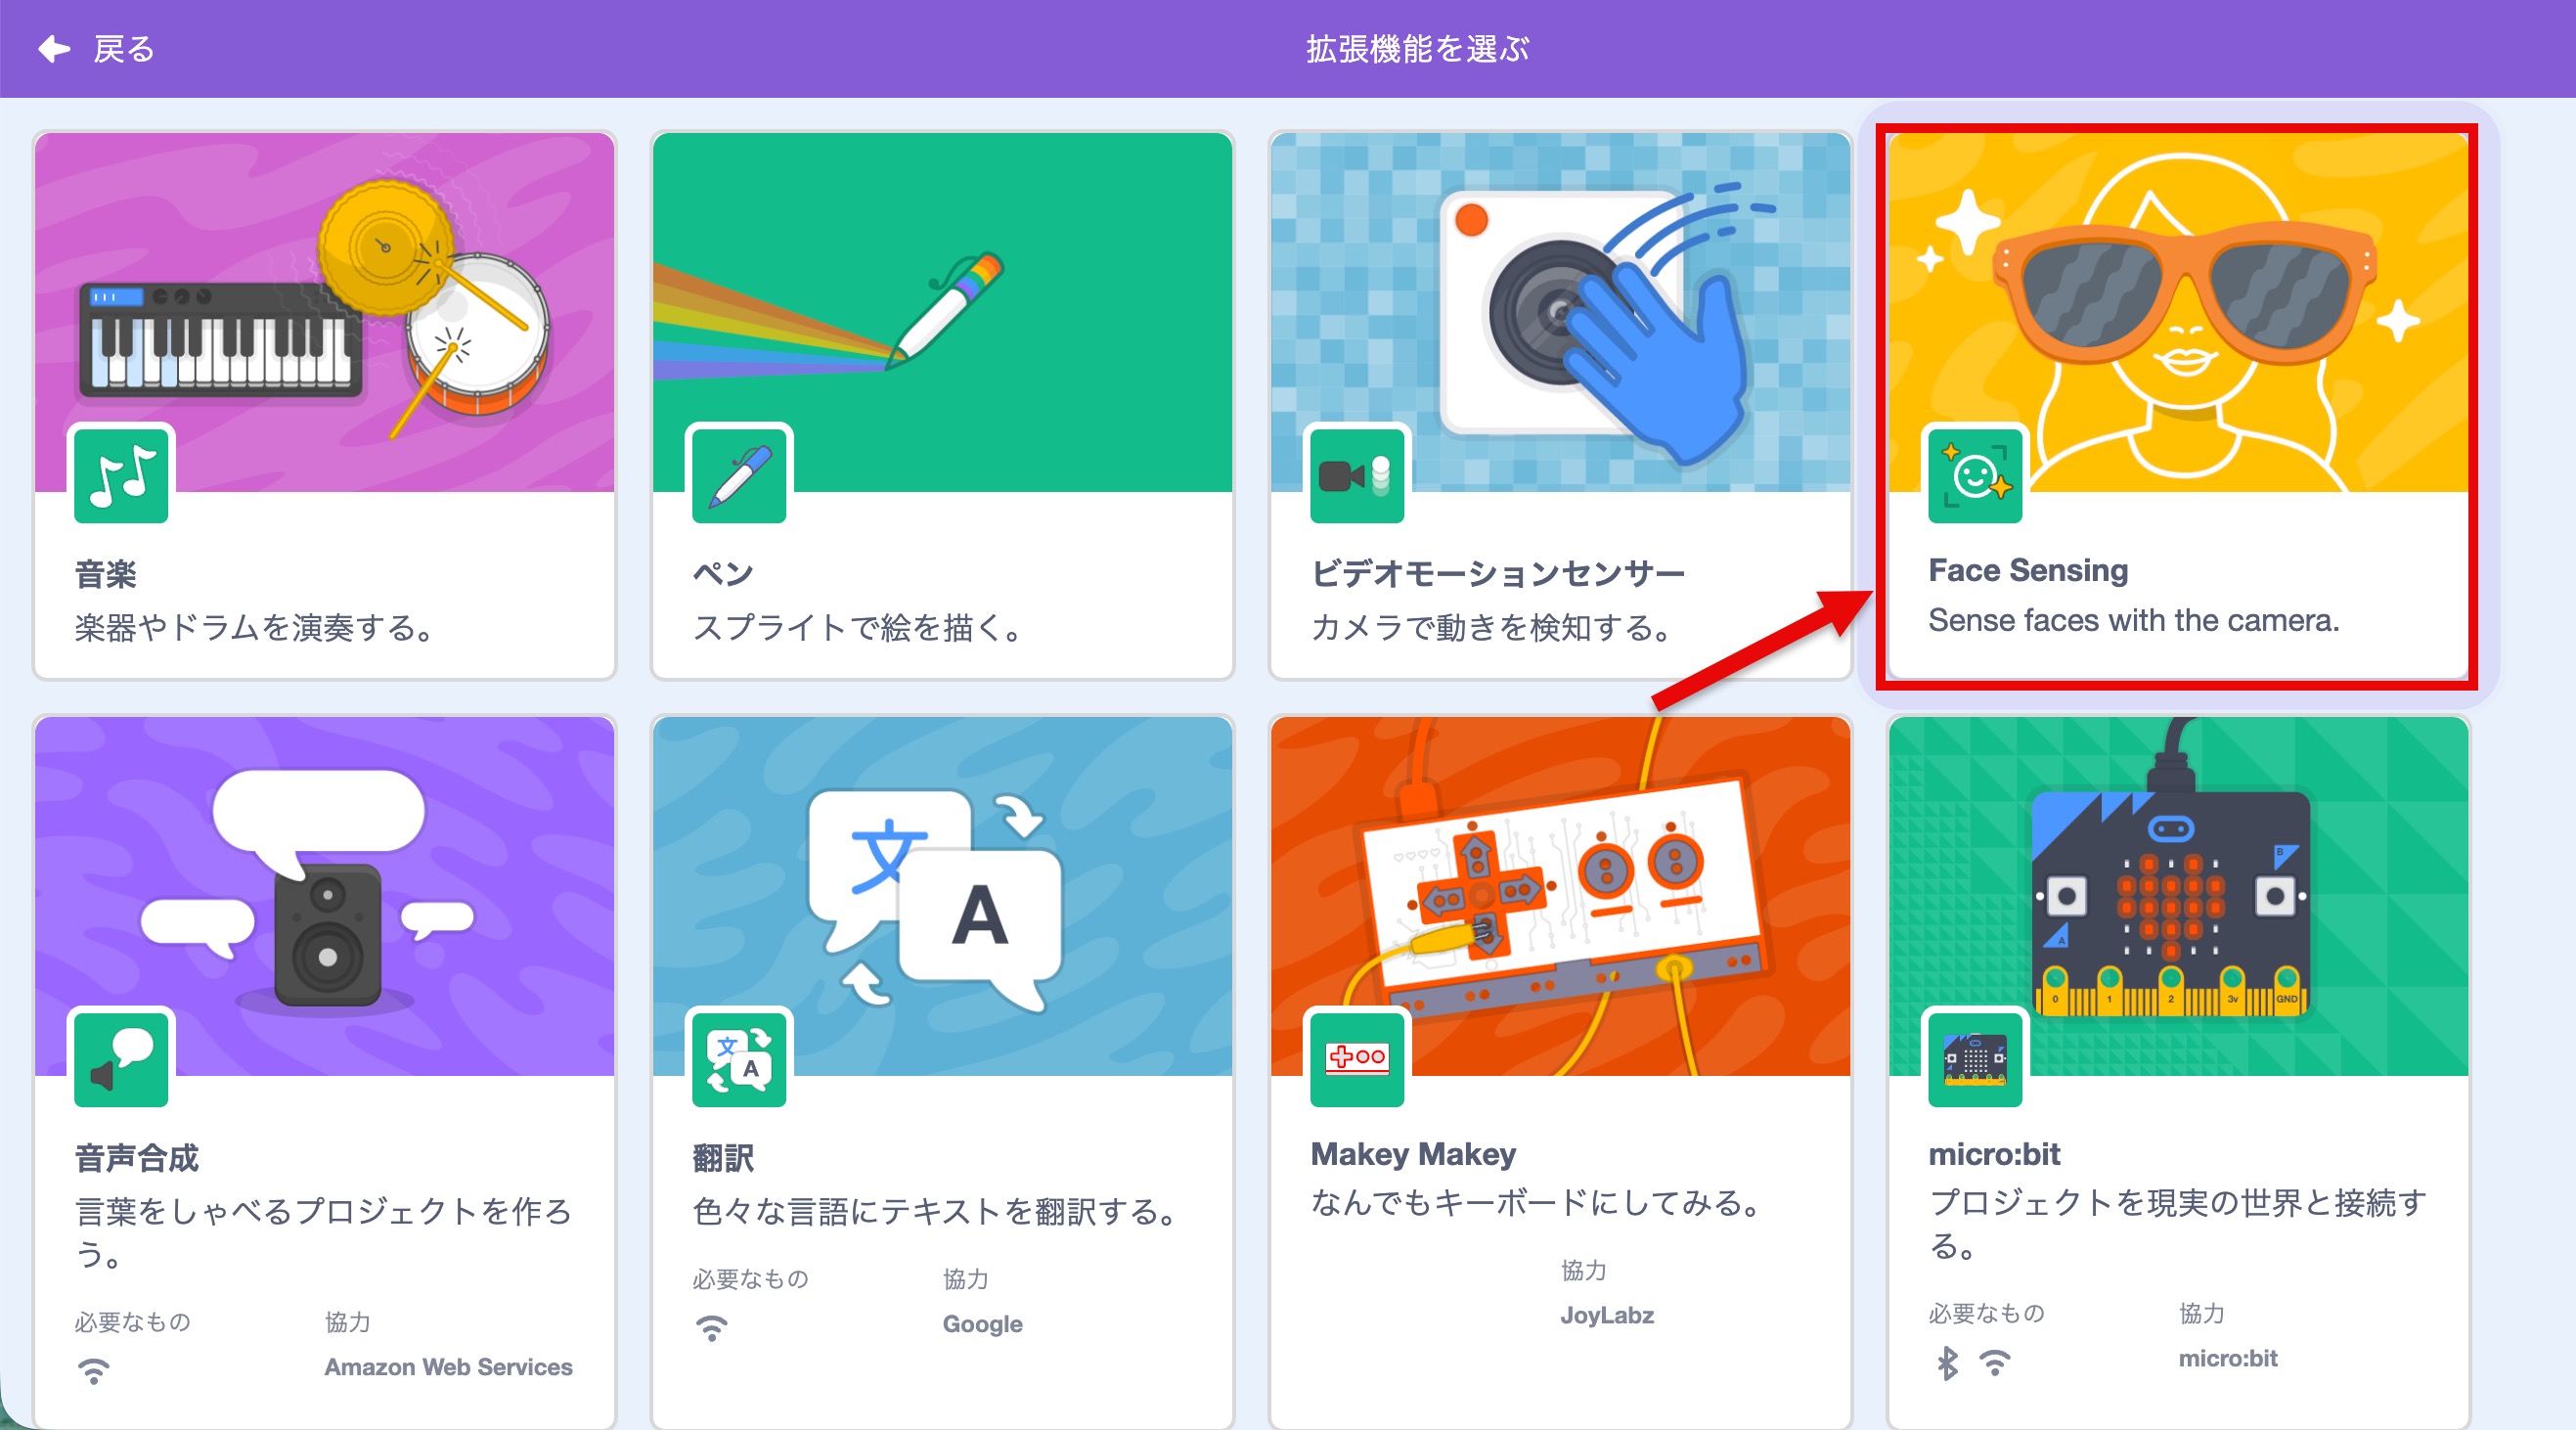Click the Pen extension icon badge
Image resolution: width=2576 pixels, height=1430 pixels.
[x=739, y=475]
